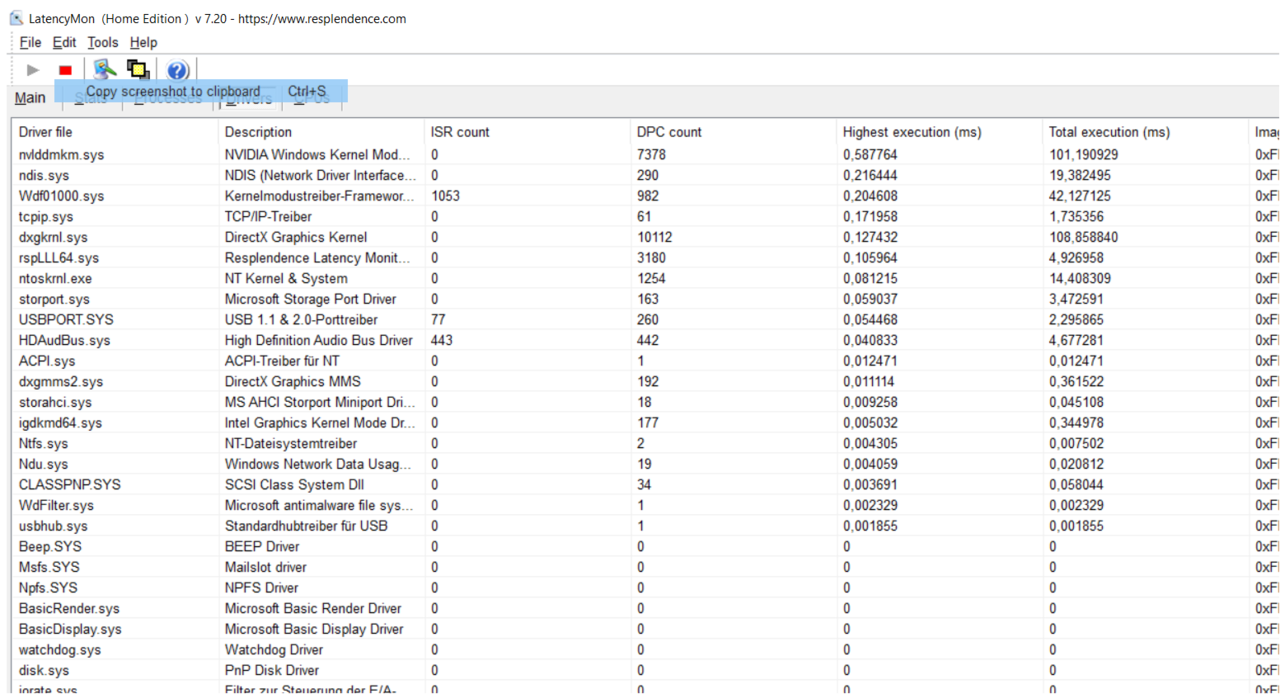This screenshot has height=694, width=1280.
Task: Select the BasicRender.sys driver row
Action: [x=645, y=608]
